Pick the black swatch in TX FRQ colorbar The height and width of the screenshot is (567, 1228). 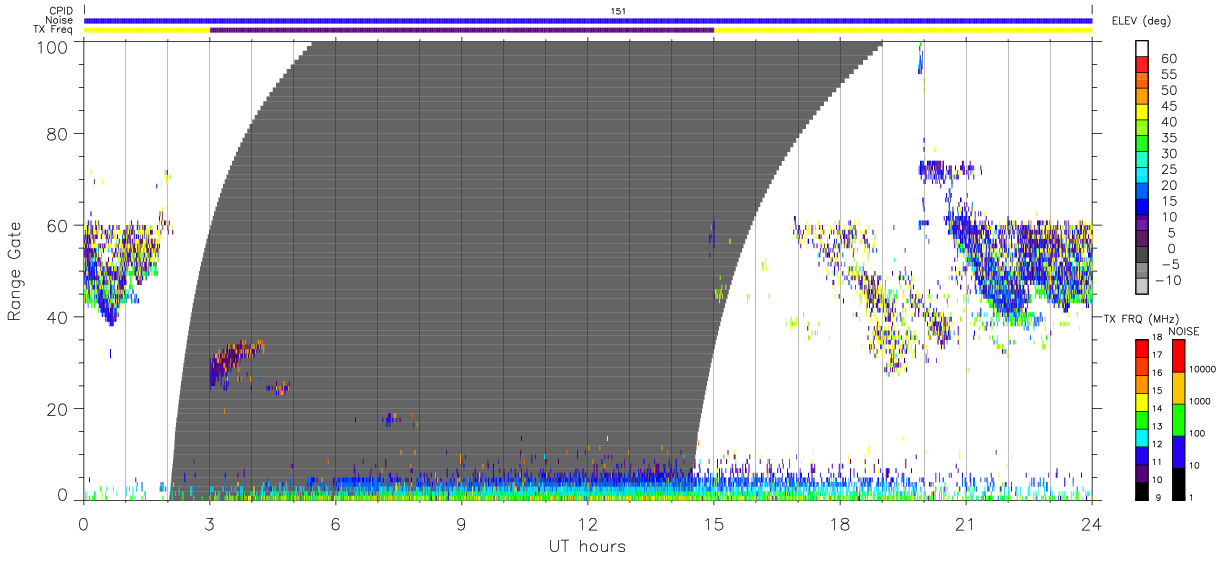[x=1141, y=490]
